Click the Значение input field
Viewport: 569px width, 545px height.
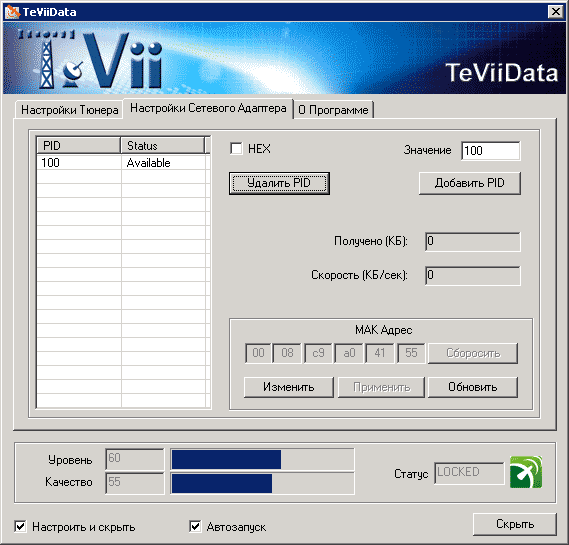(x=491, y=151)
